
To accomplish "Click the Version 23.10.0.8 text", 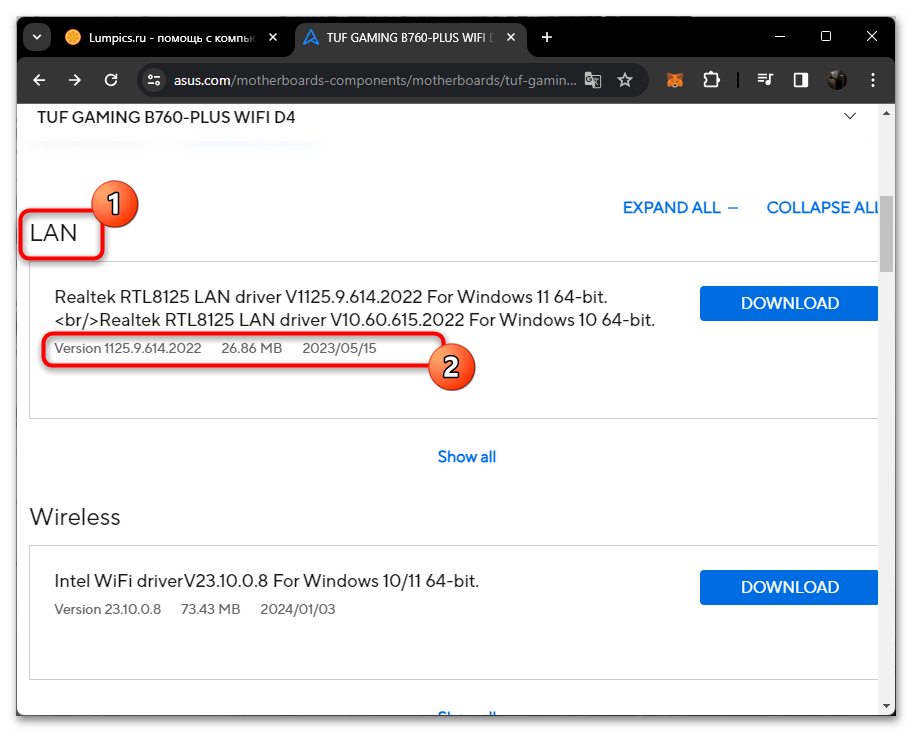I will pyautogui.click(x=108, y=609).
